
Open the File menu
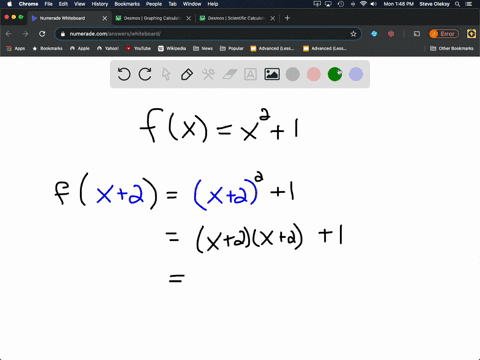(49, 4)
